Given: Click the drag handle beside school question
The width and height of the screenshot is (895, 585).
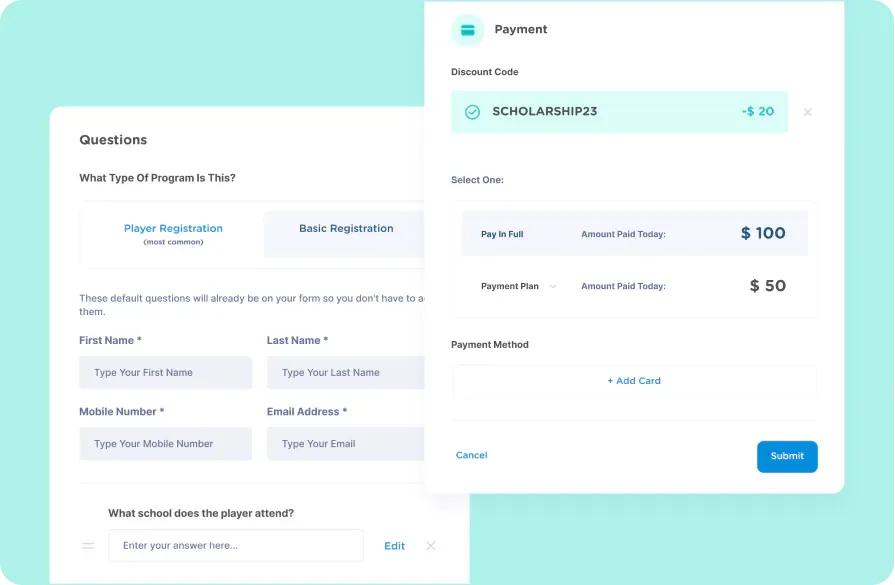Looking at the screenshot, I should pos(88,546).
